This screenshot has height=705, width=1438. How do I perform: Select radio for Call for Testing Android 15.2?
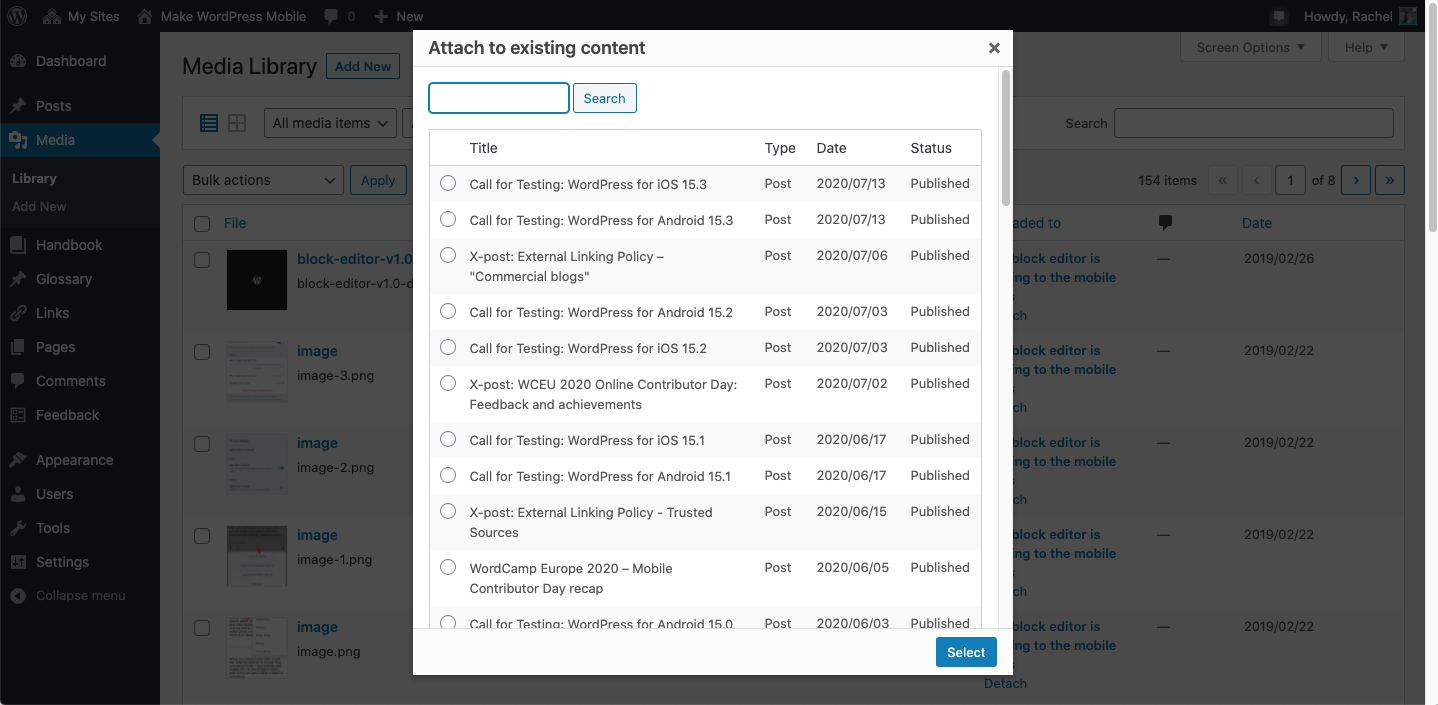point(448,311)
